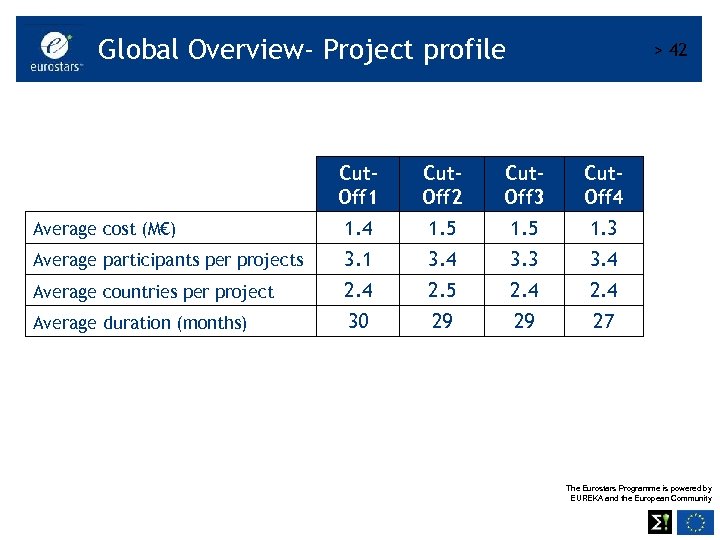Click the 27 months duration cell
Image resolution: width=720 pixels, height=540 pixels.
(603, 321)
